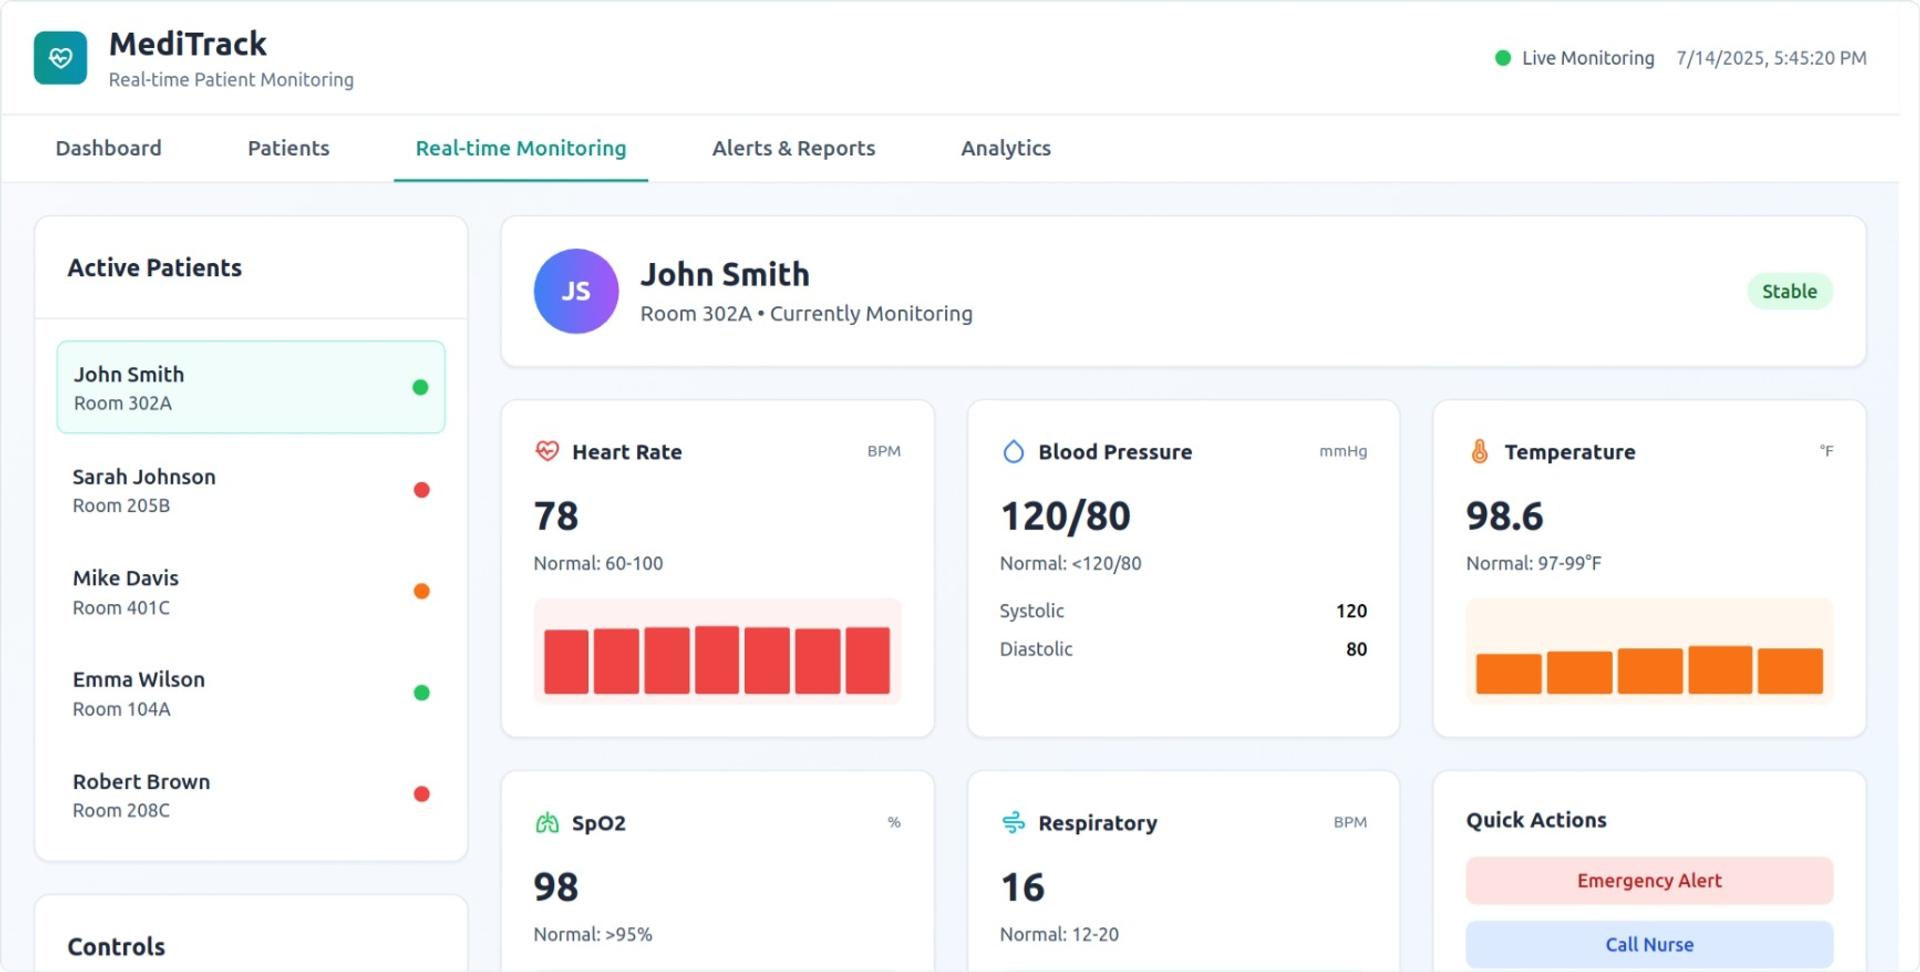Viewport: 1920px width, 972px height.
Task: Click Sarah Johnson's red status dot
Action: tap(421, 490)
